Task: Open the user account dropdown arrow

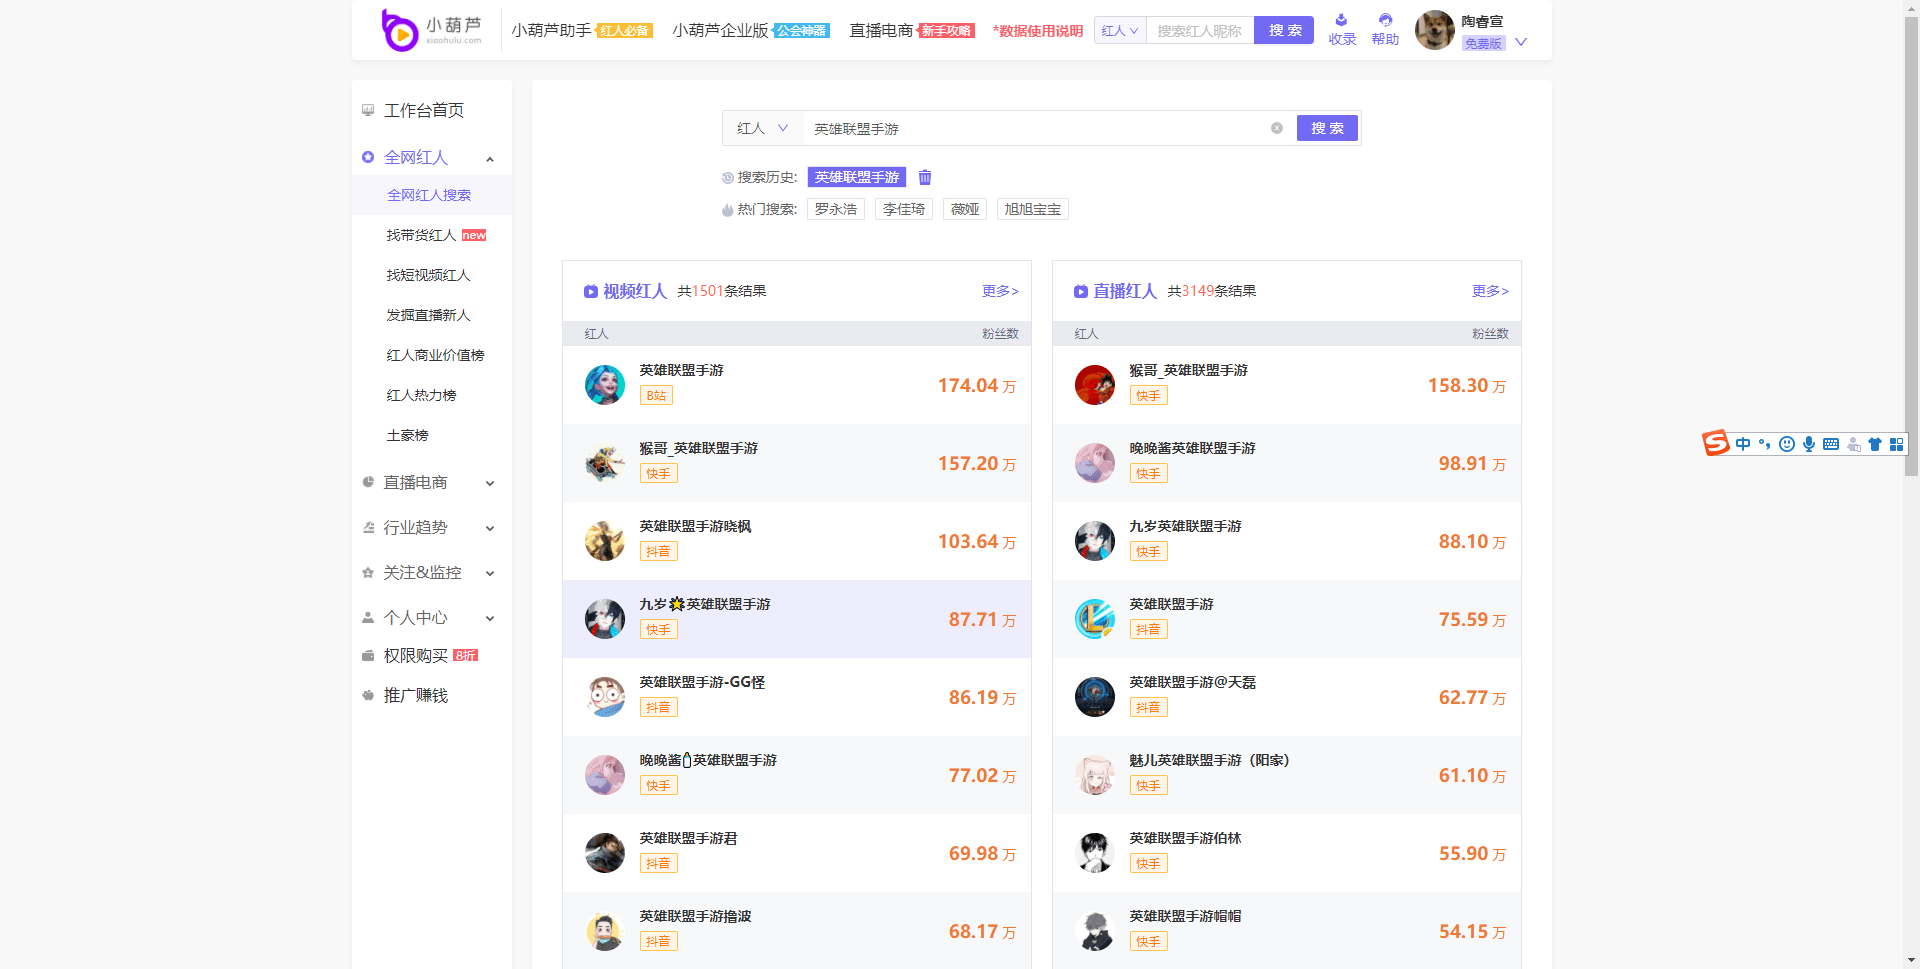Action: click(x=1521, y=42)
